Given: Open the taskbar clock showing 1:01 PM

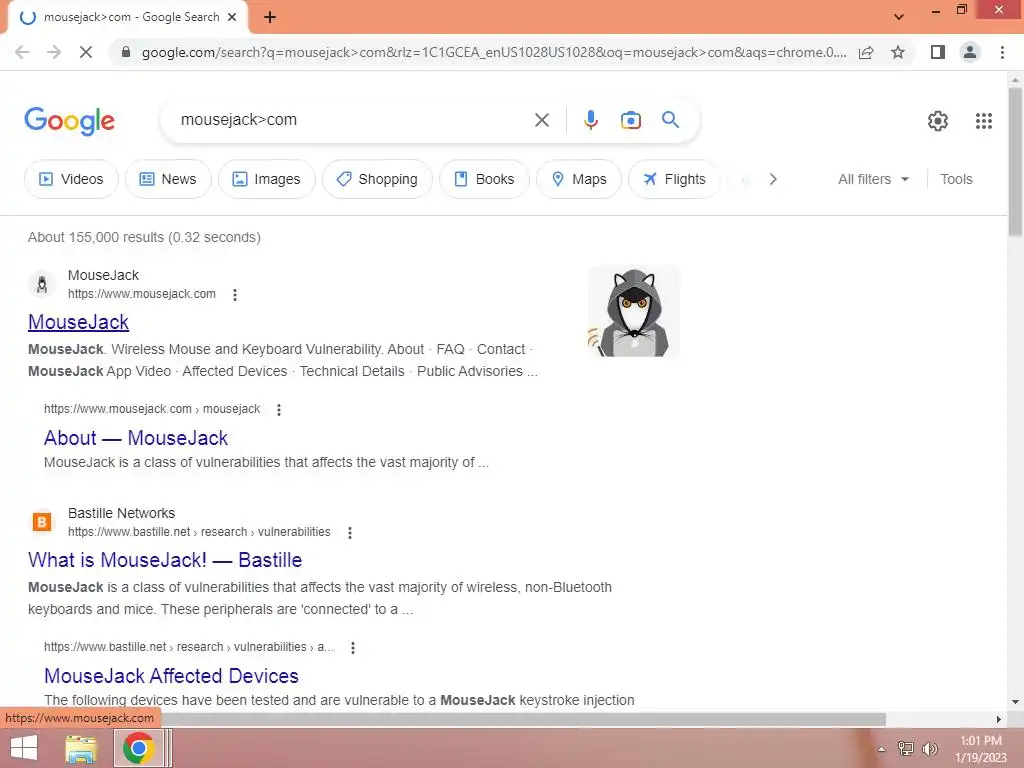Looking at the screenshot, I should click(981, 748).
